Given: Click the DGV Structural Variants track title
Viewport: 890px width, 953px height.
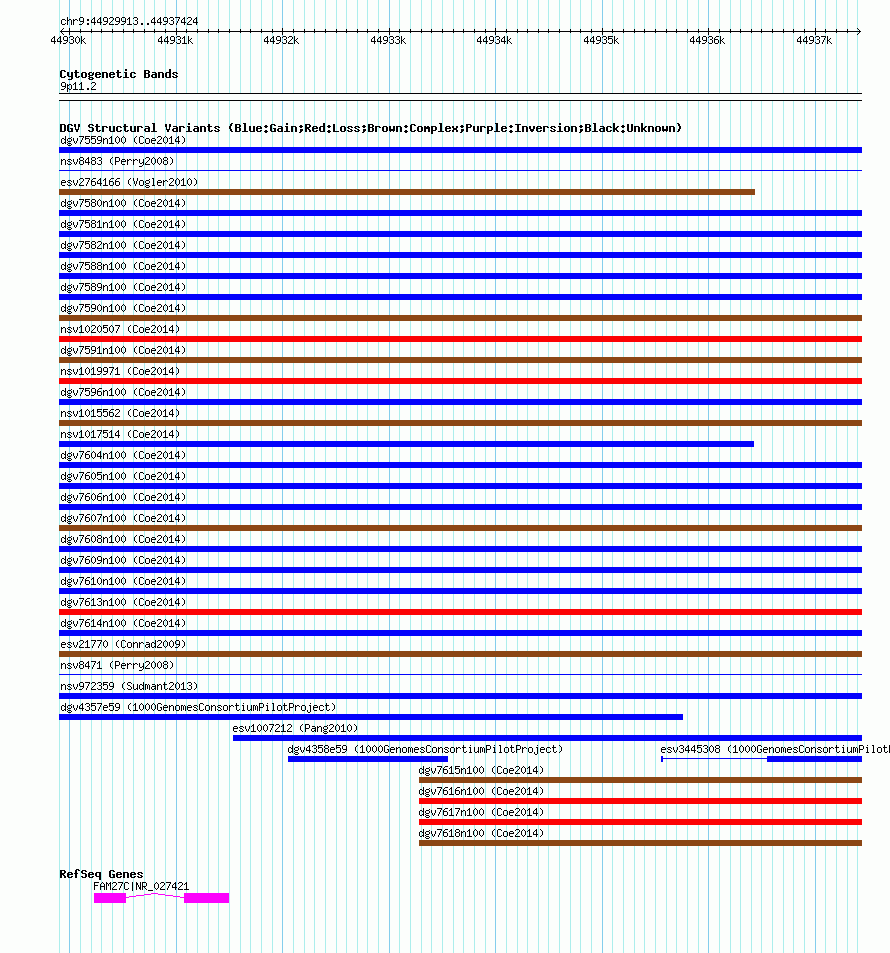Looking at the screenshot, I should pyautogui.click(x=370, y=128).
